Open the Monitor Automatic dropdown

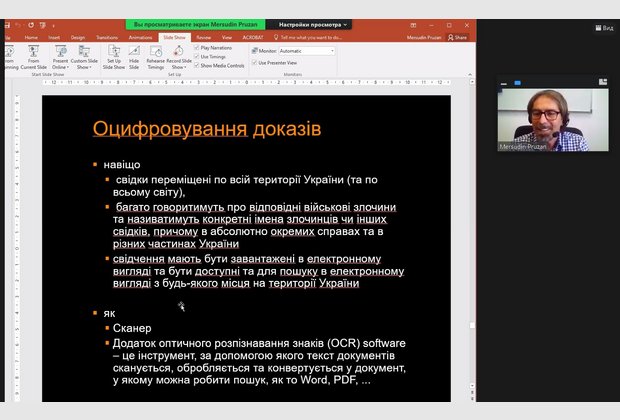tap(306, 50)
